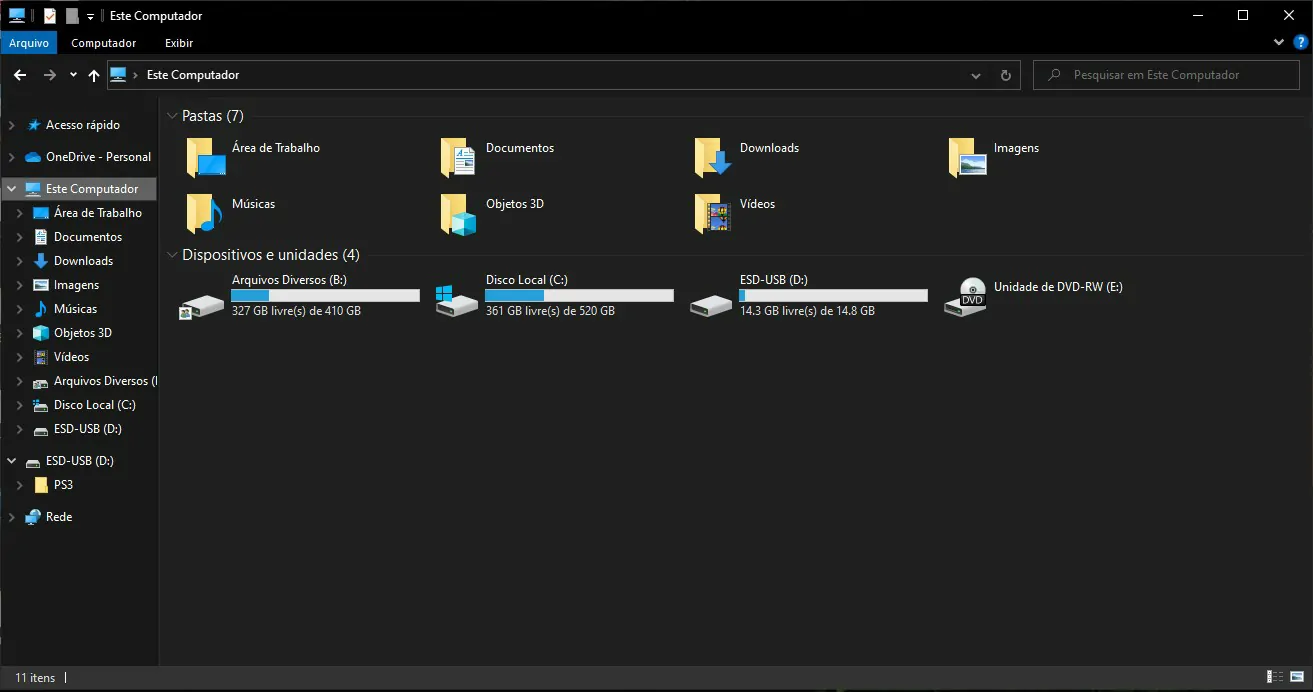
Task: Expand the Rede tree node
Action: pos(12,517)
